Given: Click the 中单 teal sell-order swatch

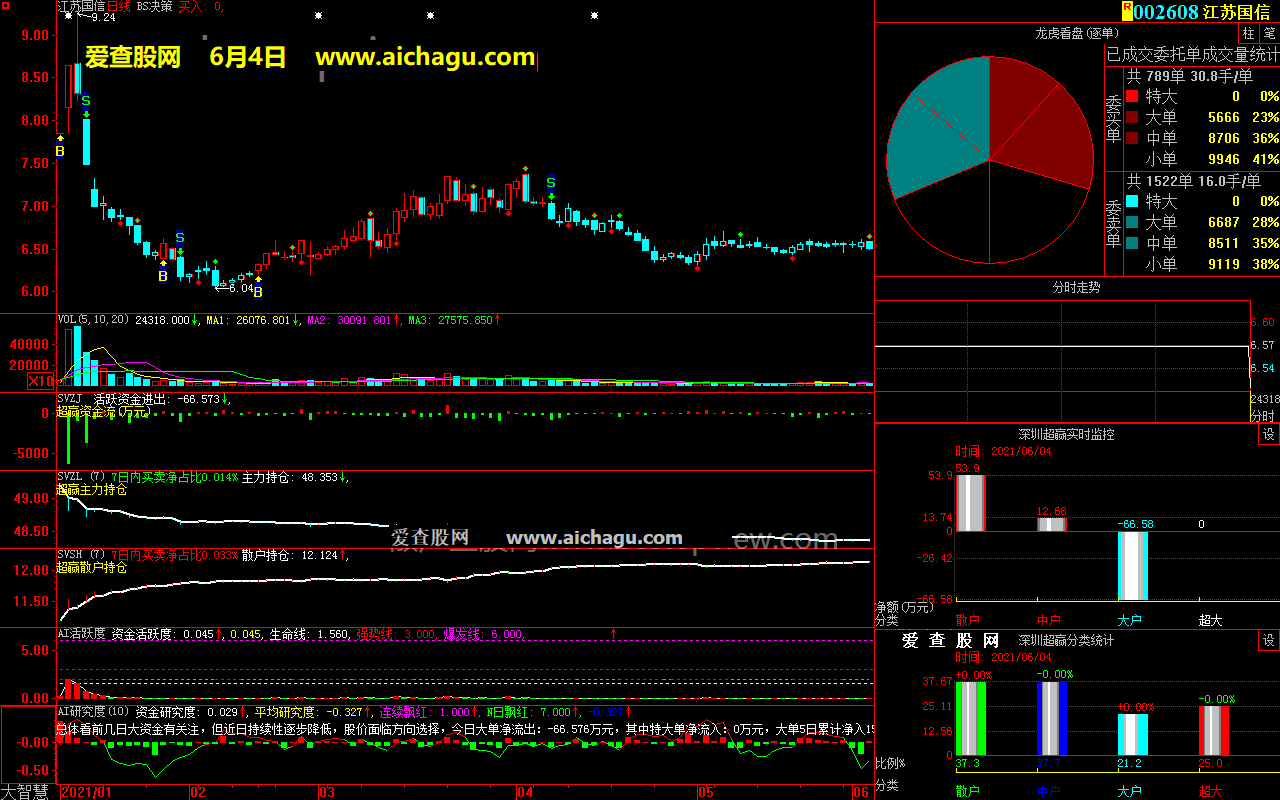Looking at the screenshot, I should (1132, 243).
